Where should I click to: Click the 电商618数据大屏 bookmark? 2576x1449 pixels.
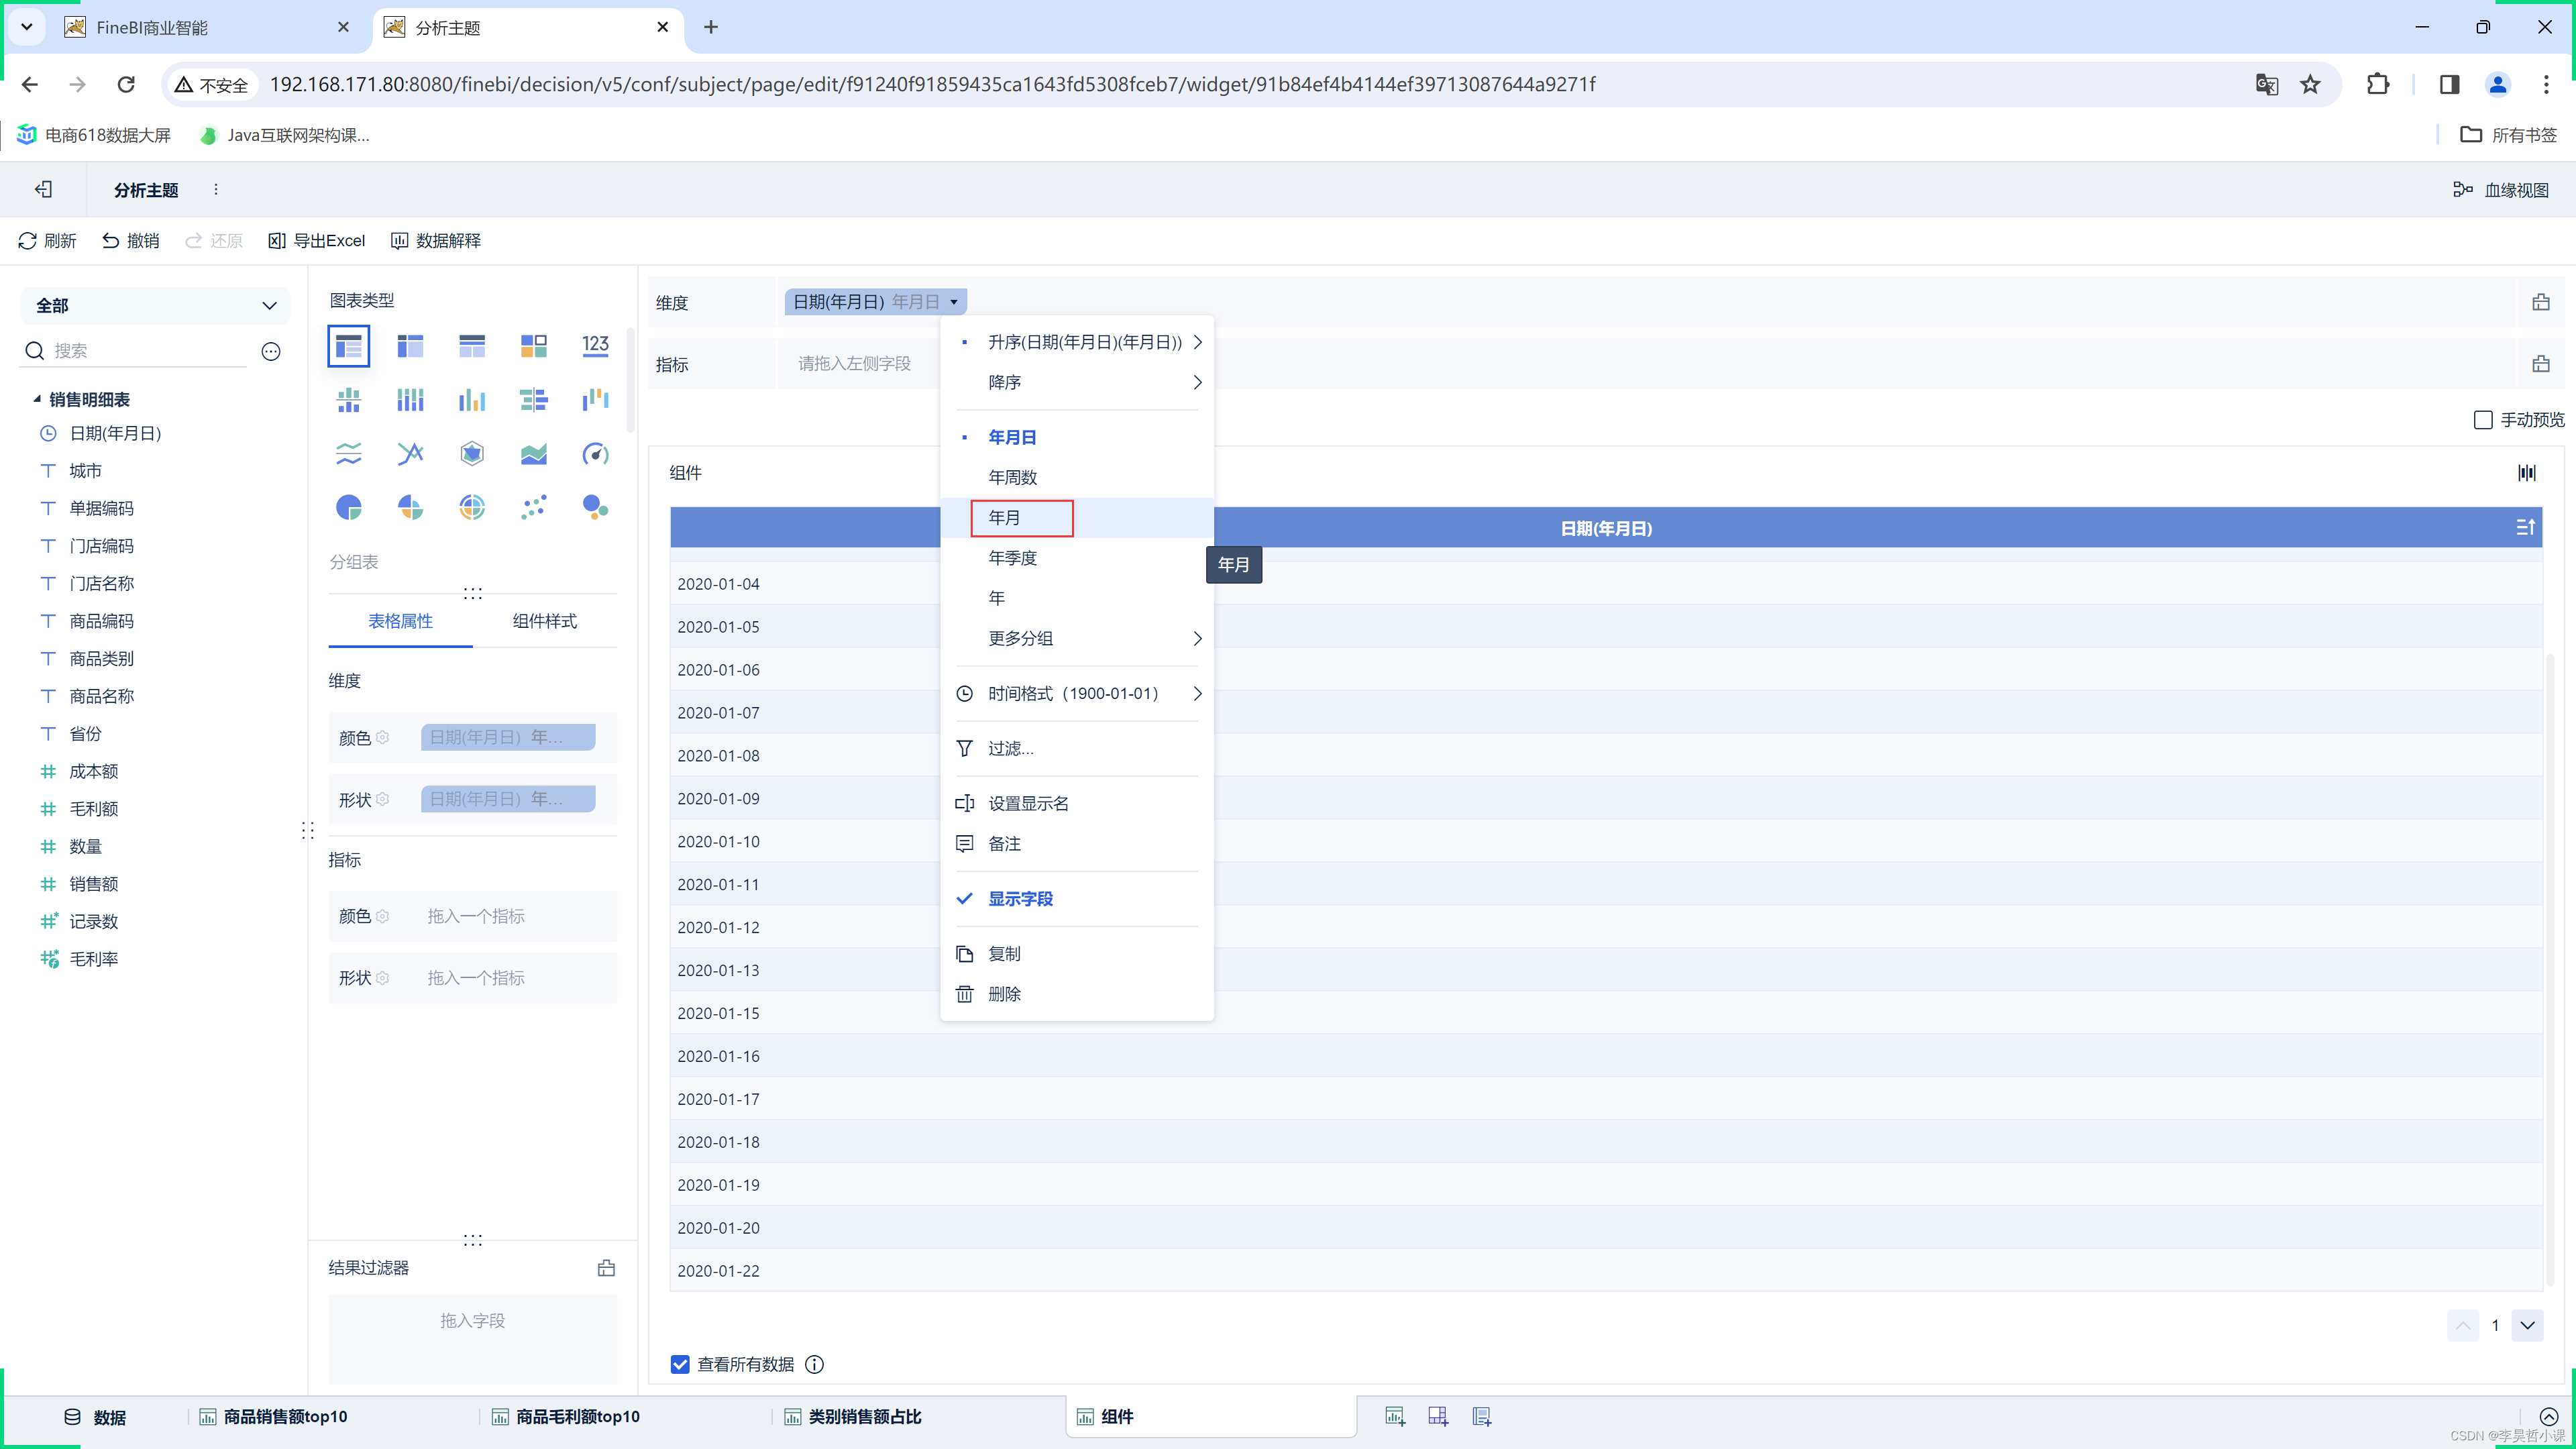tap(95, 135)
